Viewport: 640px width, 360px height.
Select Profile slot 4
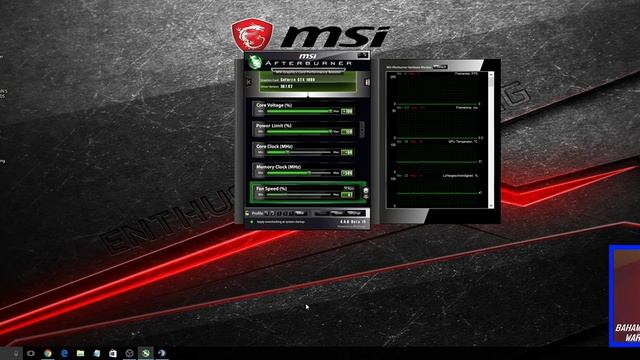pyautogui.click(x=285, y=213)
